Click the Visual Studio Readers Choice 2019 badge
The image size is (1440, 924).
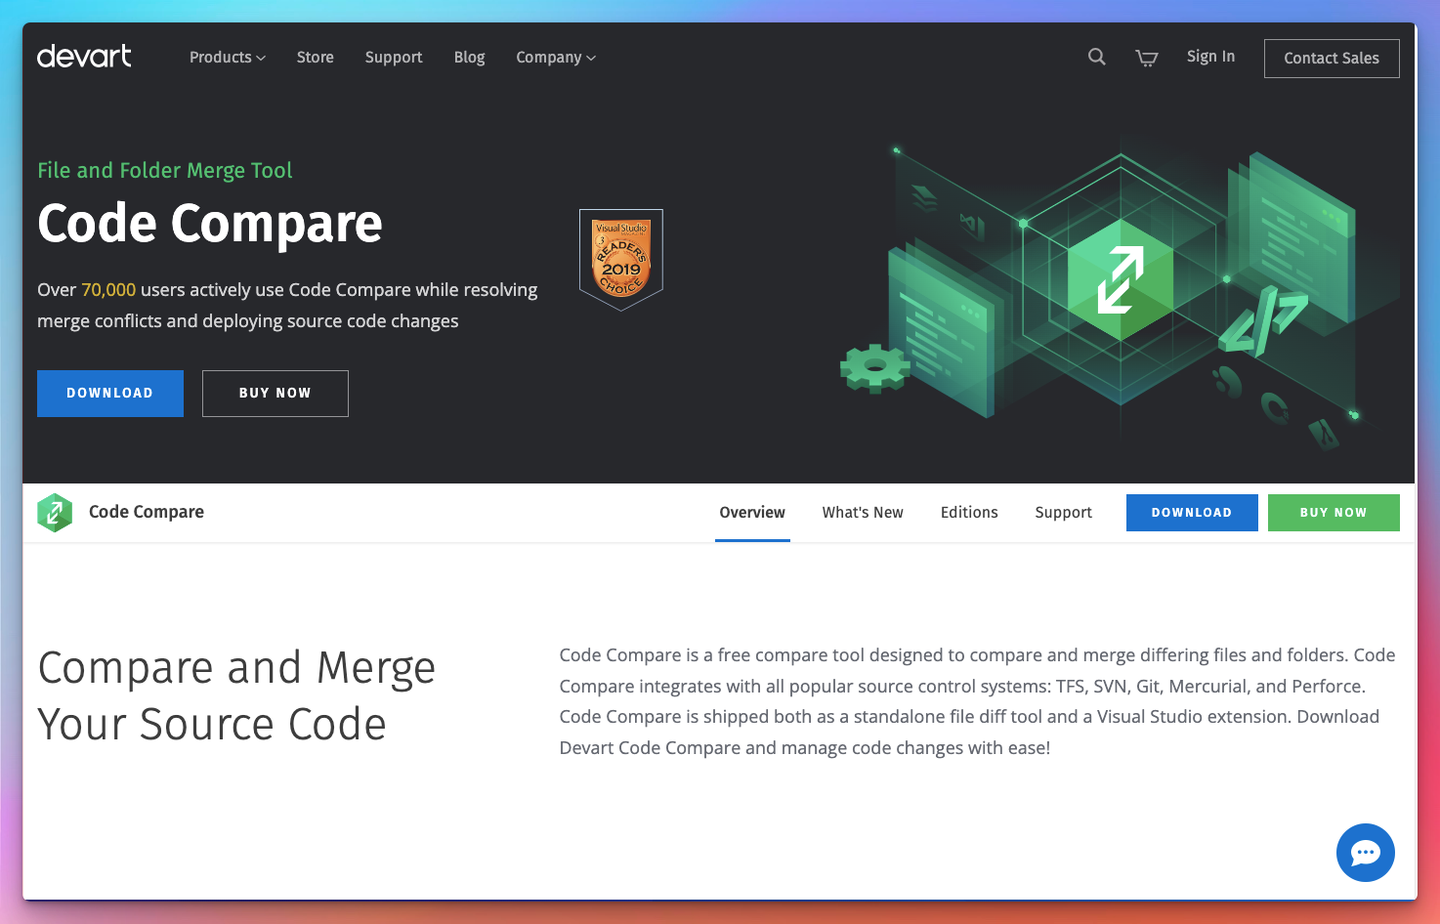tap(621, 260)
